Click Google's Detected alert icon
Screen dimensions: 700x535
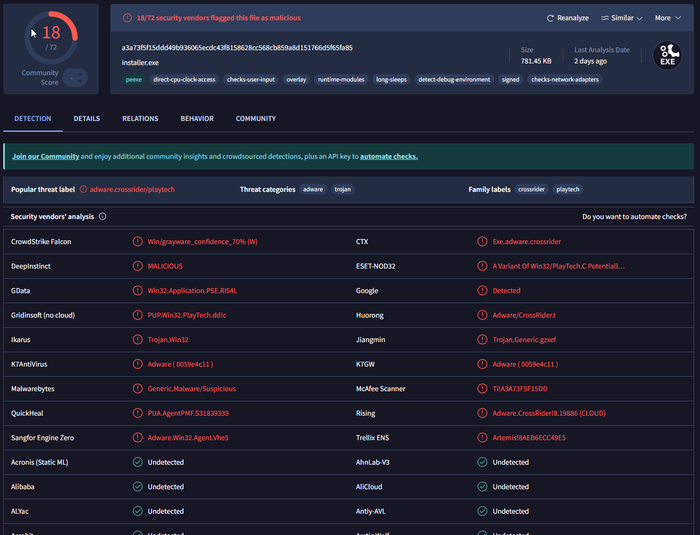(482, 291)
